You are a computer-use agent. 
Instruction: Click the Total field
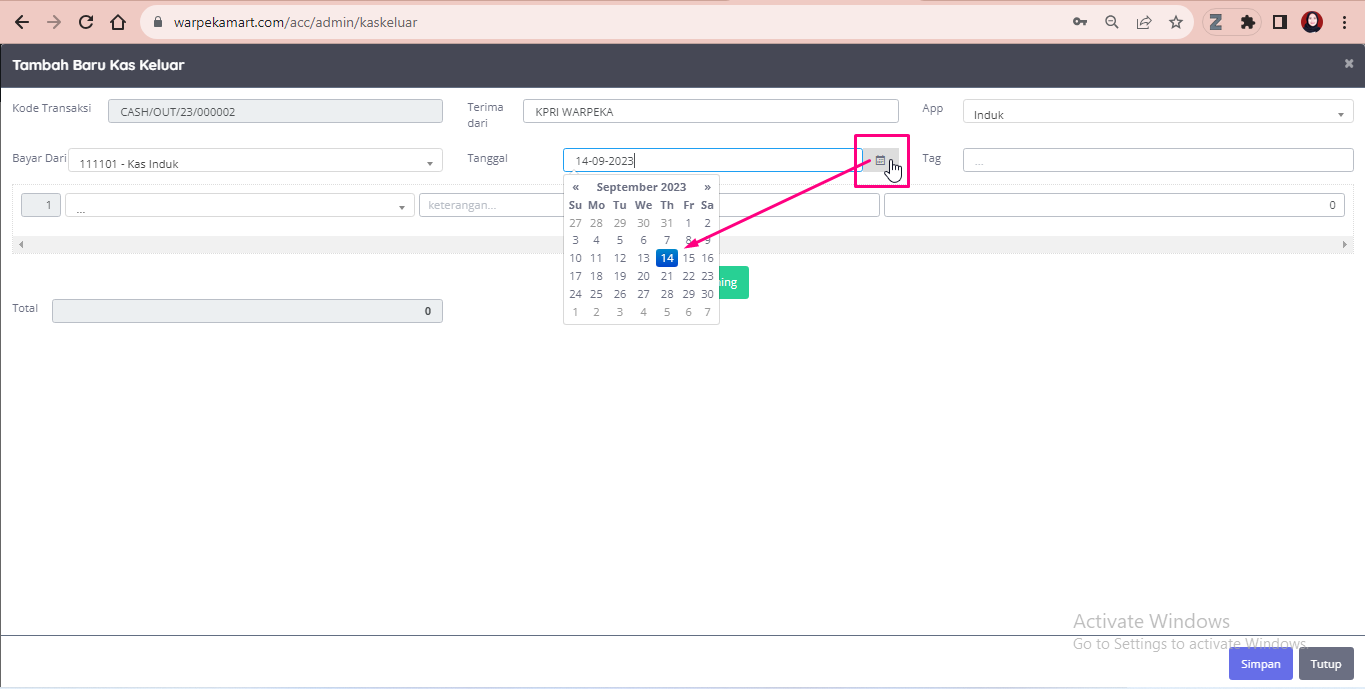pos(247,311)
